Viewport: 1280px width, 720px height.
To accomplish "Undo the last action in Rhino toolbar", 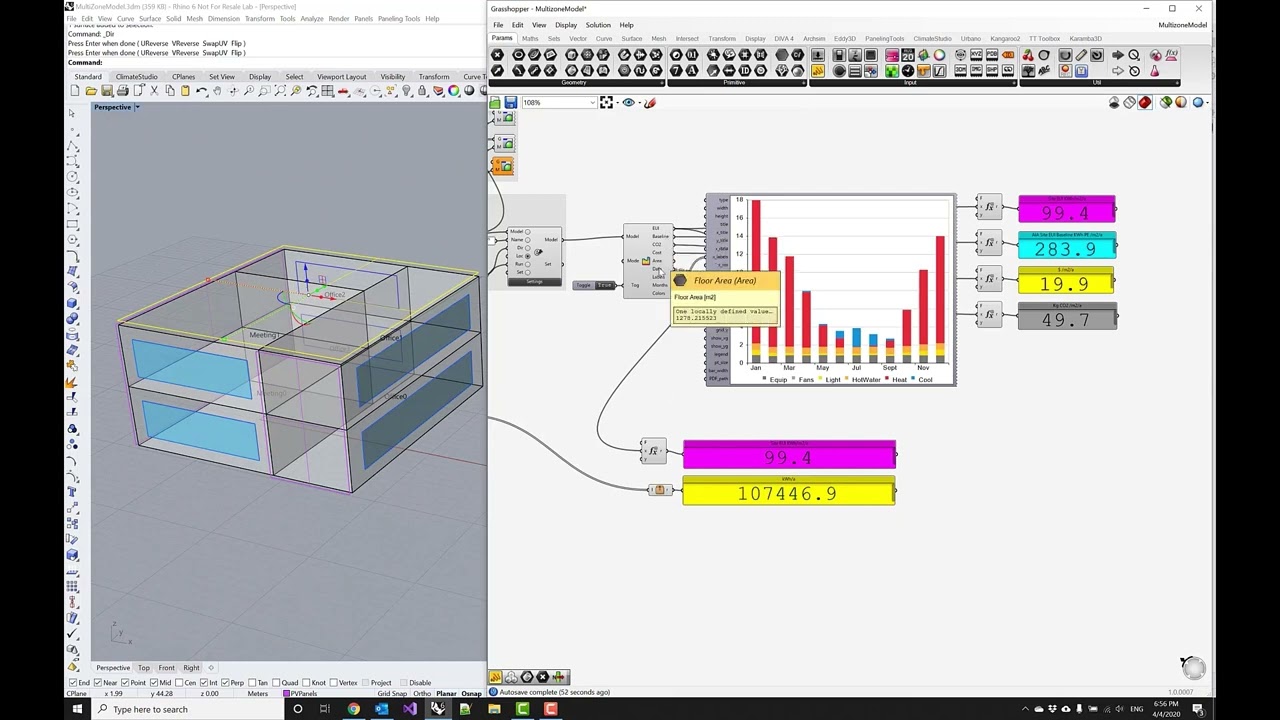I will click(201, 91).
